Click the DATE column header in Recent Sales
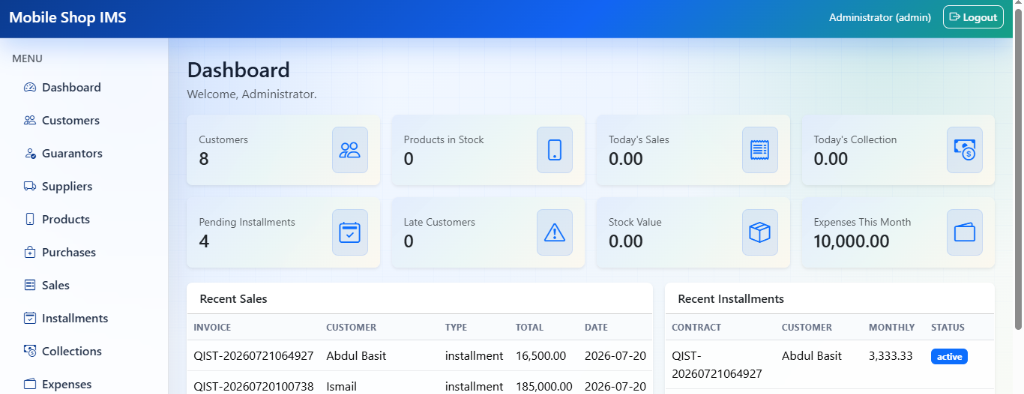This screenshot has height=394, width=1024. 596,327
